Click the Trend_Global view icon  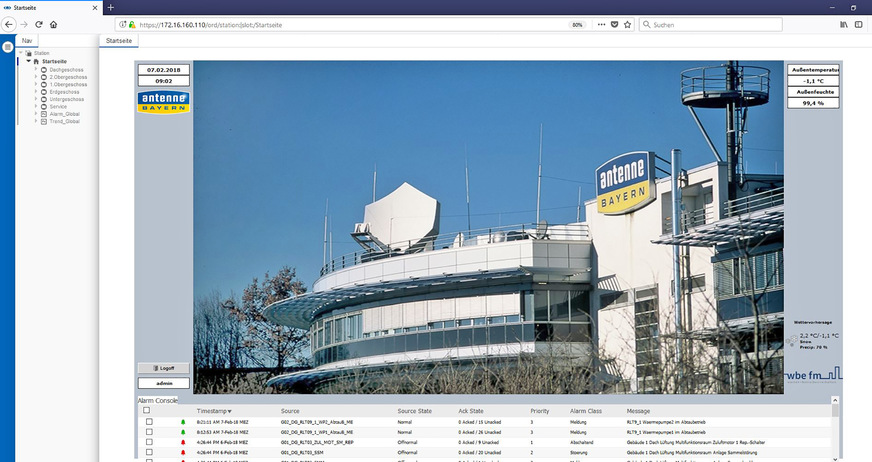(44, 121)
